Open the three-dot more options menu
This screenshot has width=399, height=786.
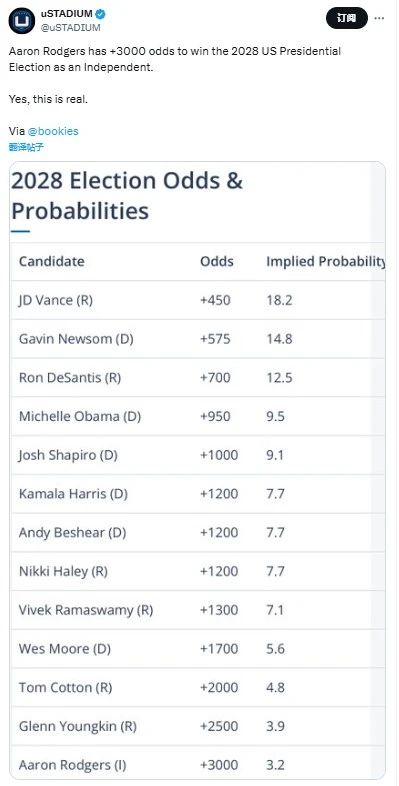coord(379,19)
